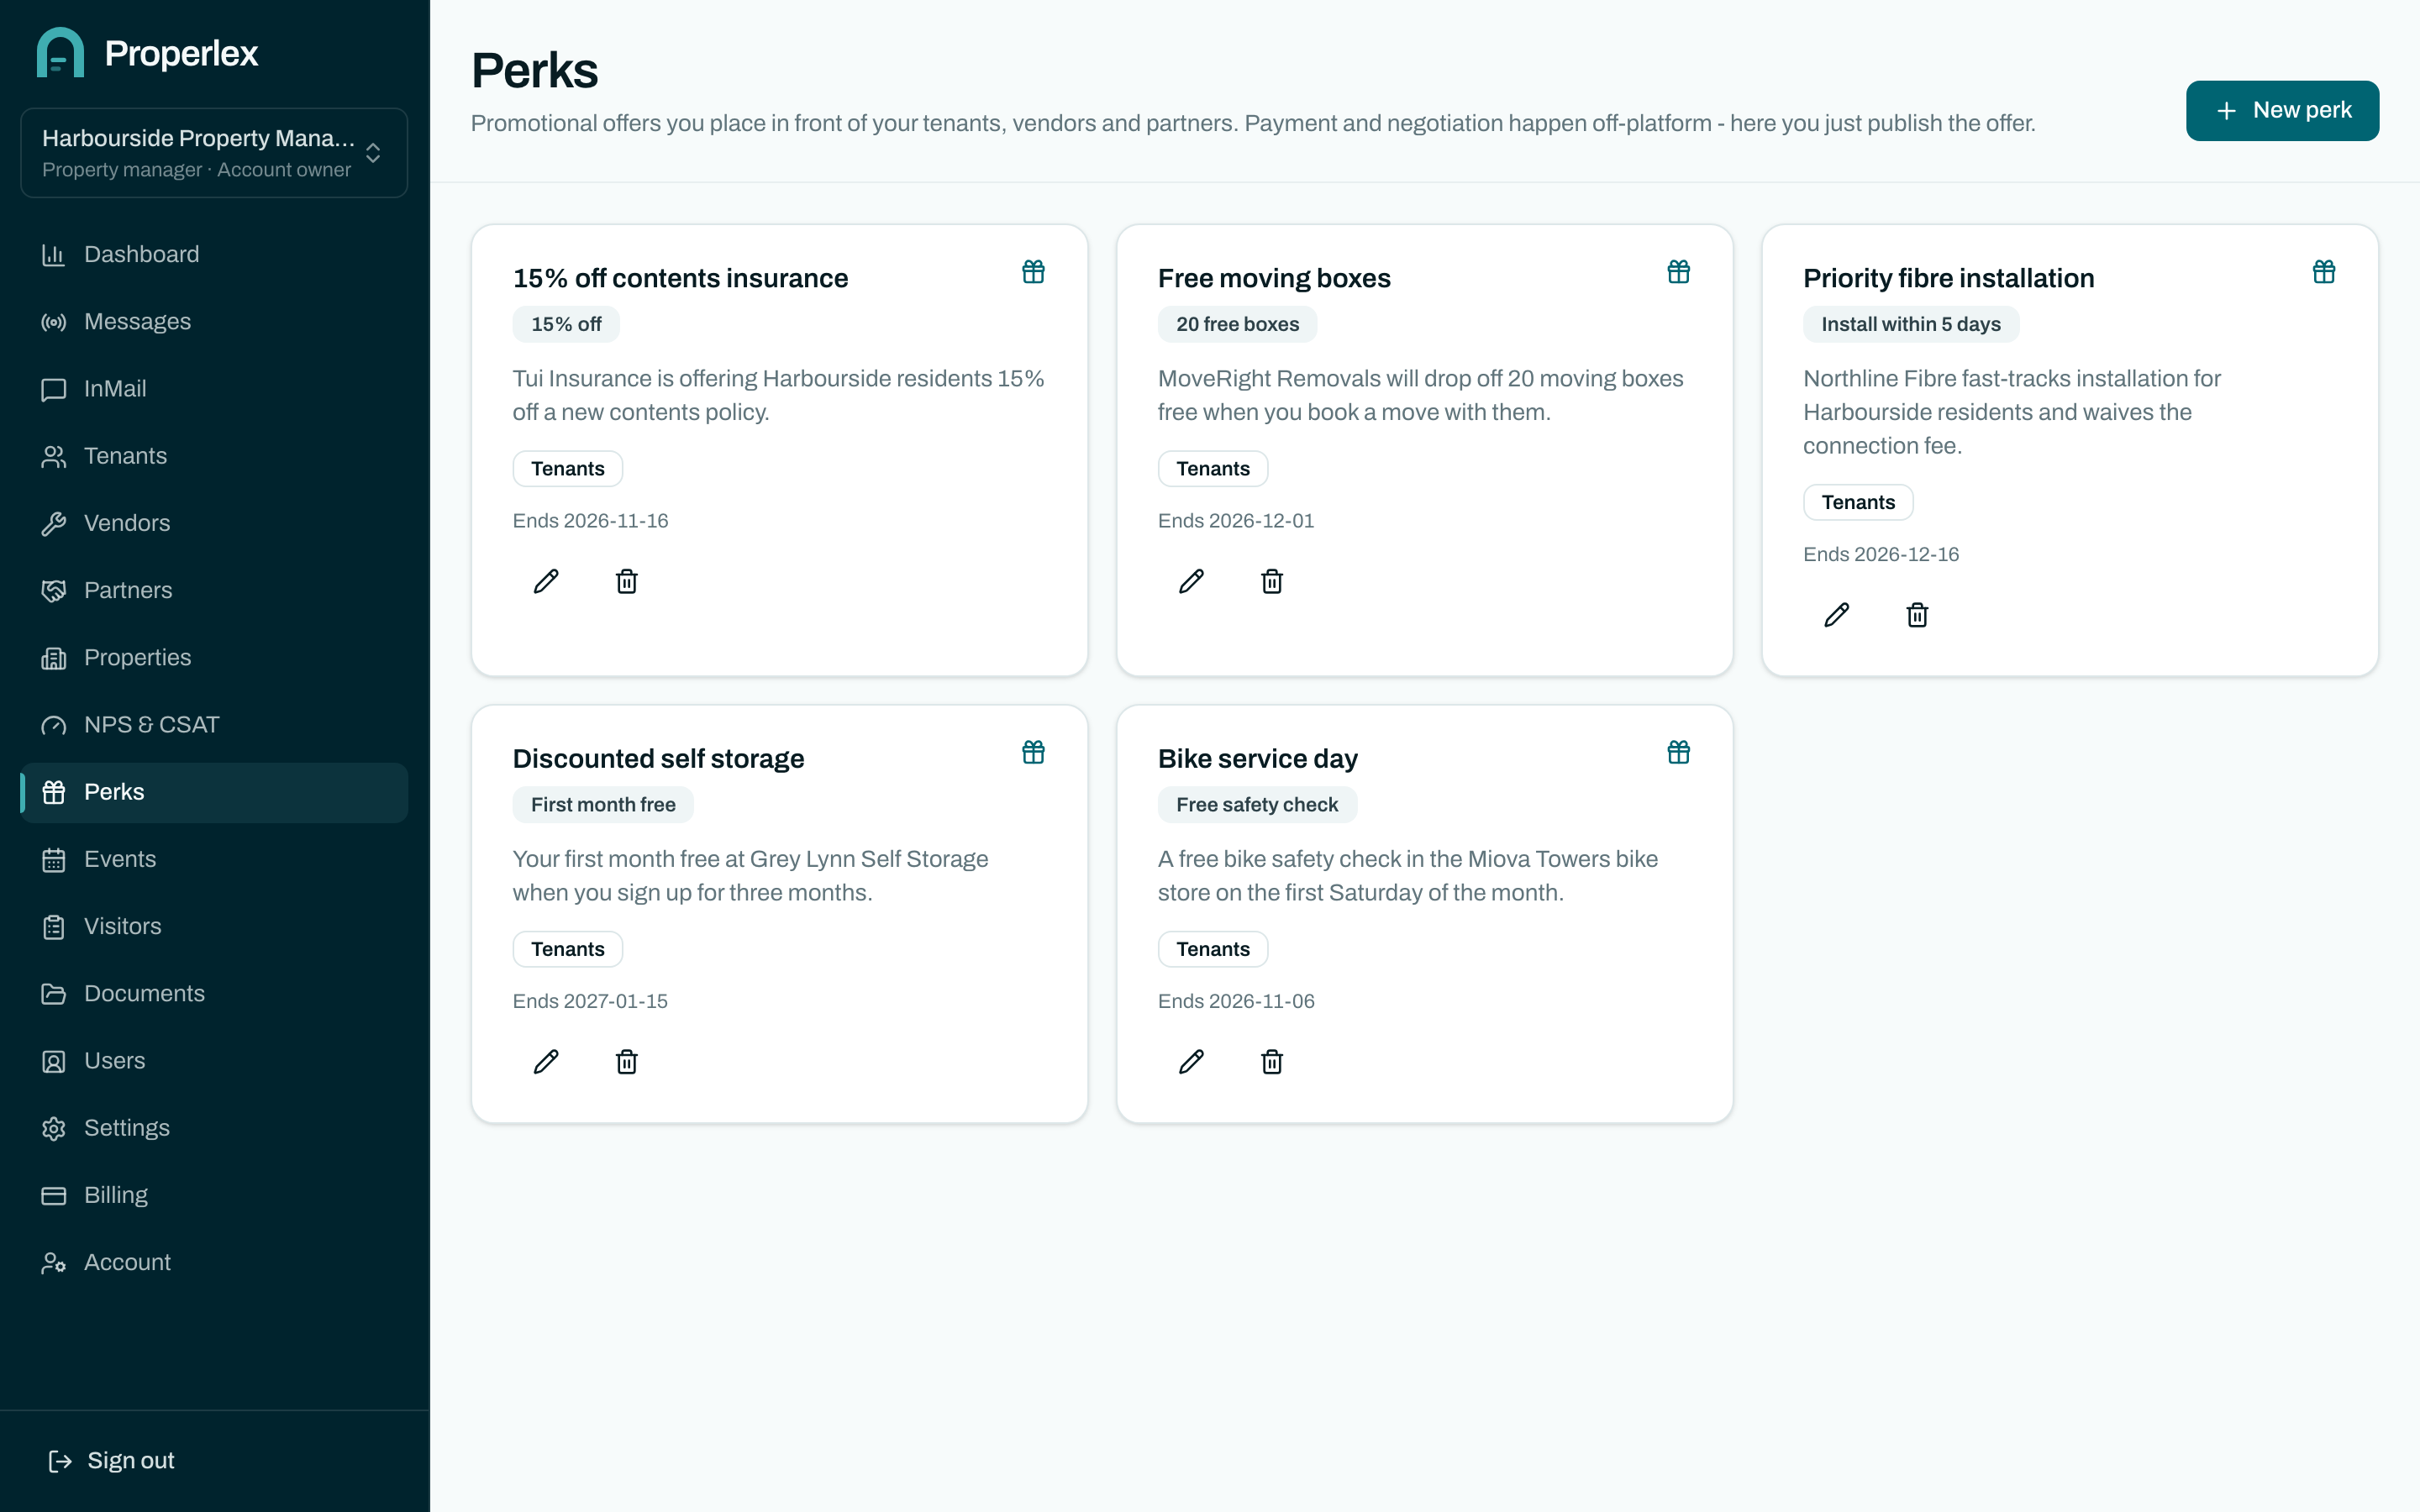This screenshot has width=2420, height=1512.
Task: Click the Properlex logo icon
Action: (x=60, y=52)
